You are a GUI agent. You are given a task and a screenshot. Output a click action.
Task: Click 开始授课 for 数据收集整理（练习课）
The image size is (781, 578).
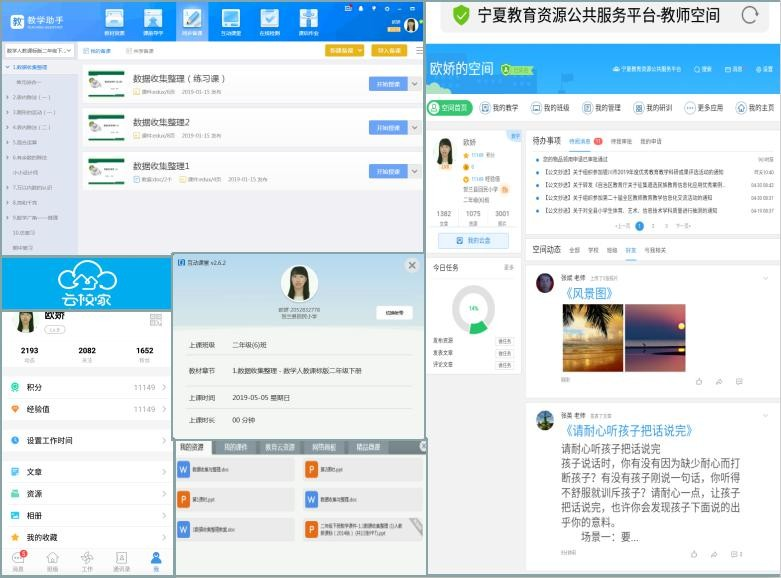tap(389, 84)
